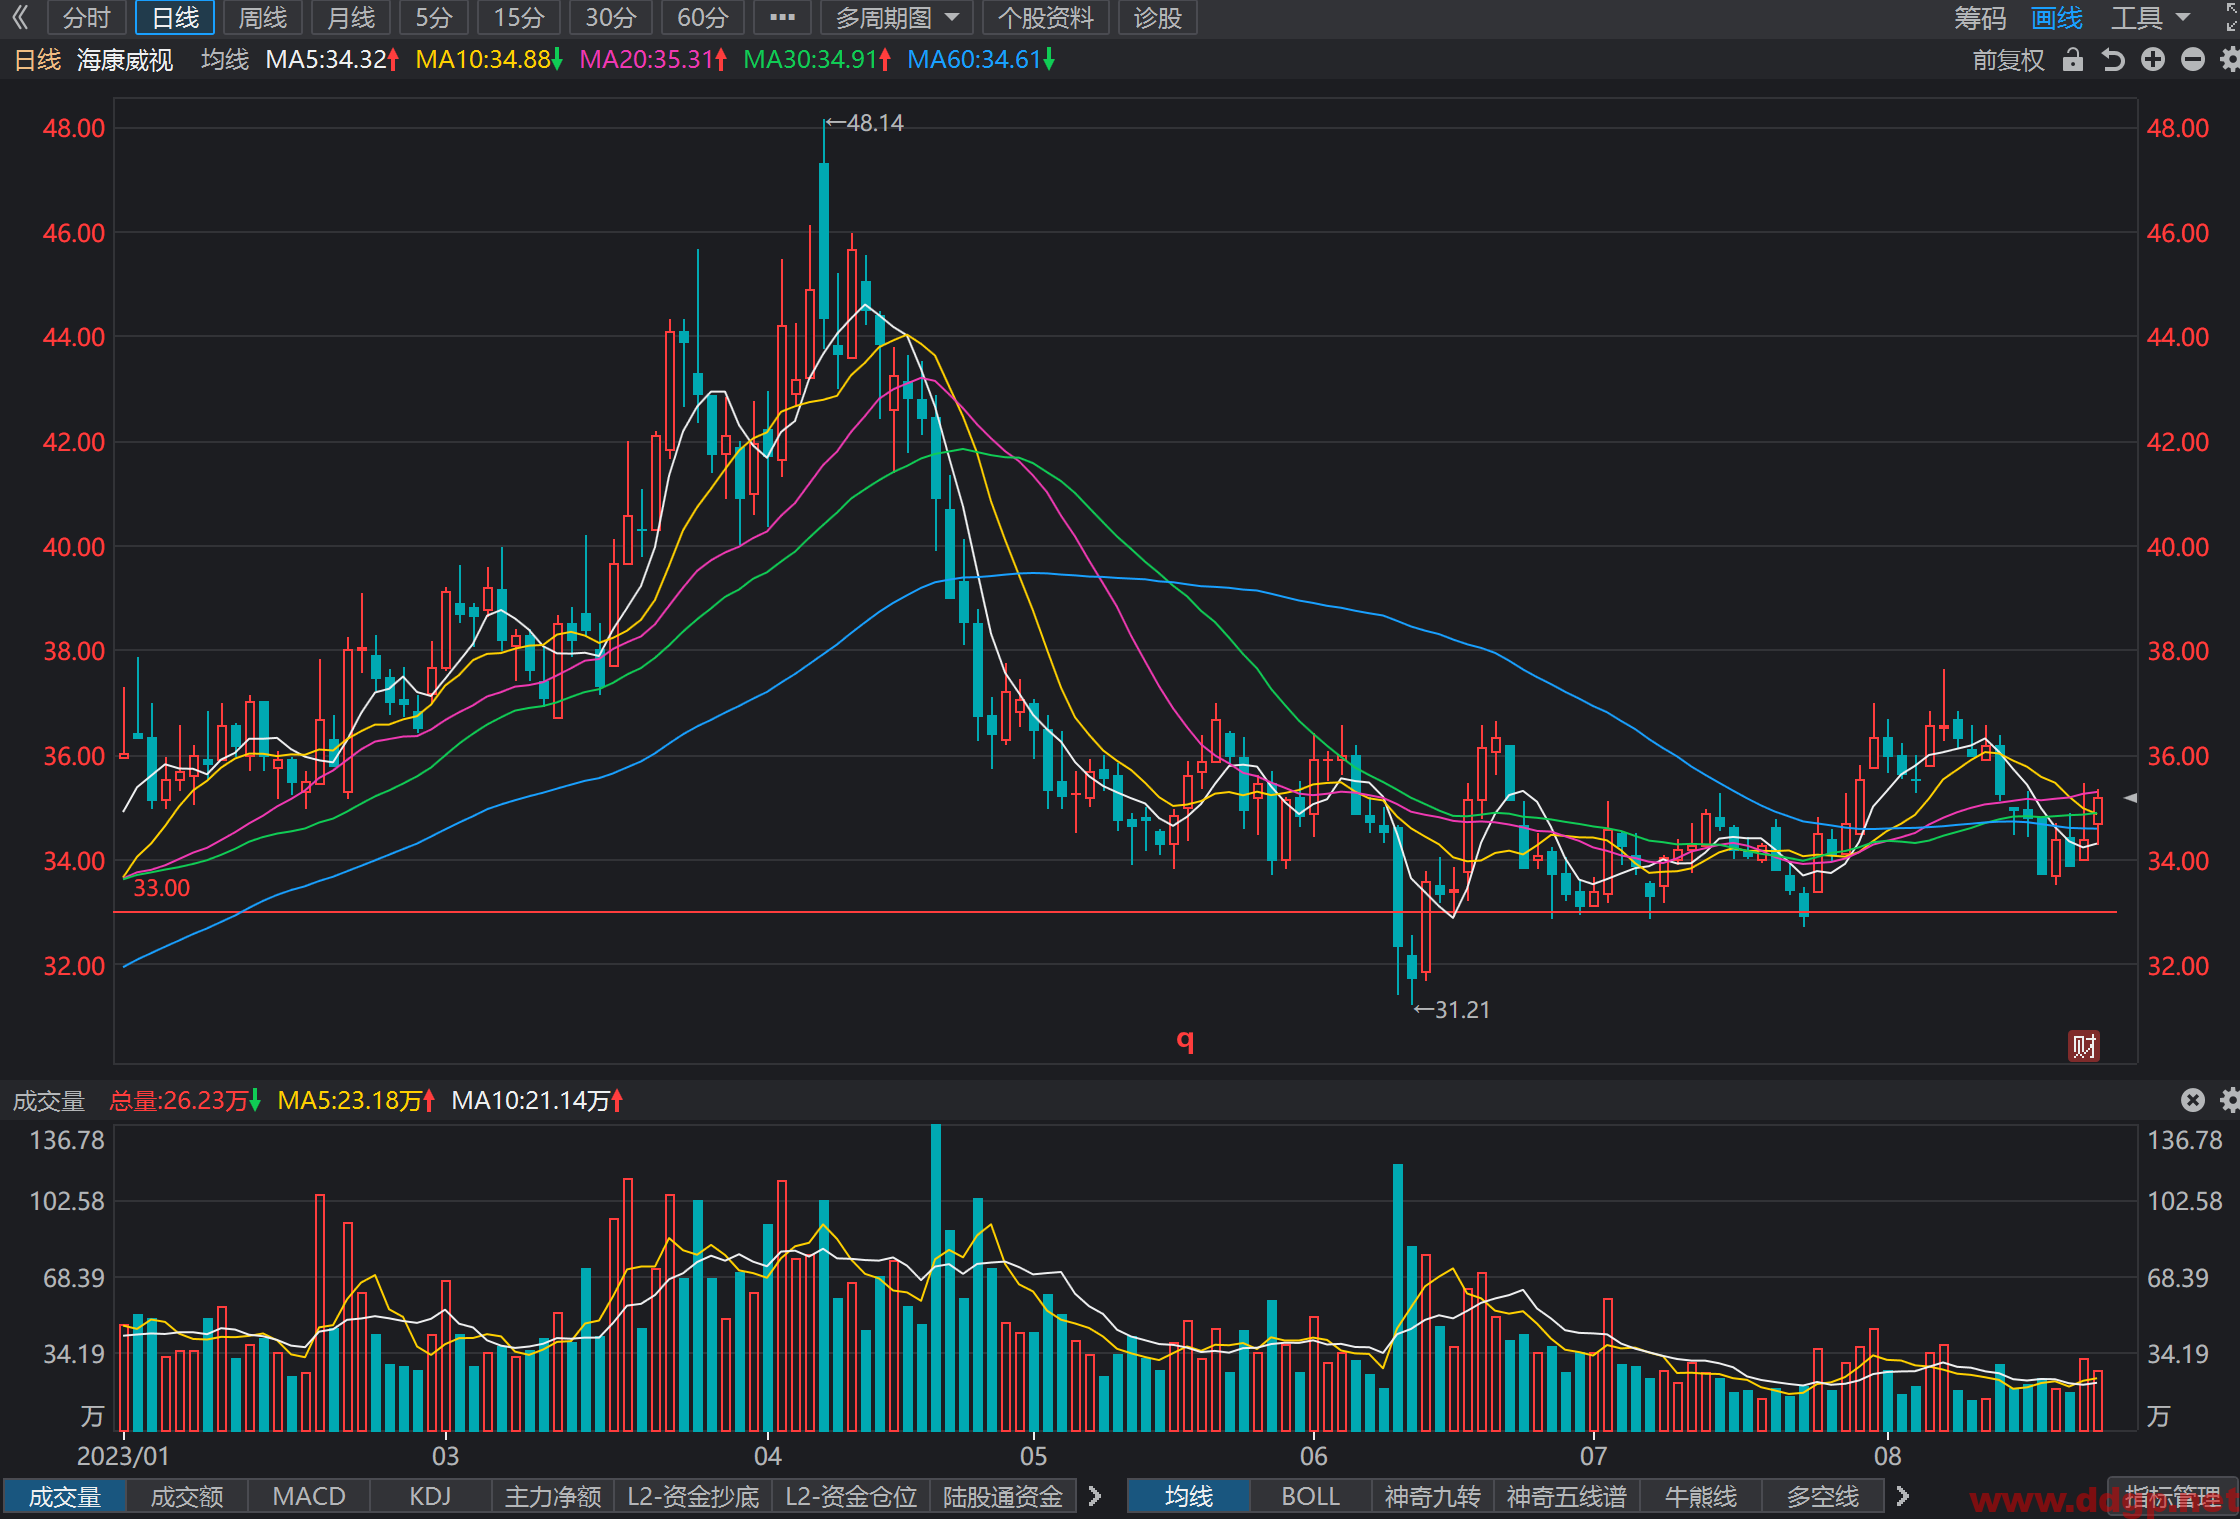Click the more timeframes ellipsis button
This screenshot has width=2240, height=1519.
tap(782, 17)
